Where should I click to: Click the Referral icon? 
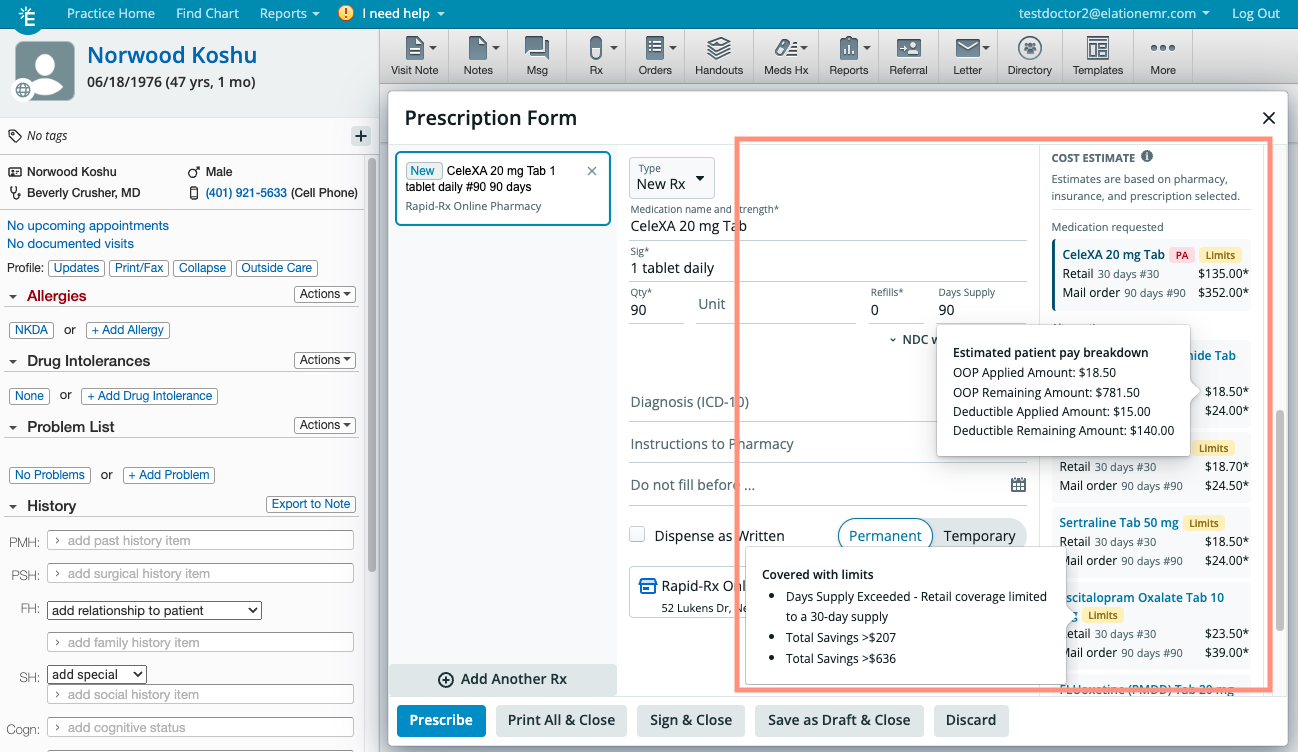click(x=908, y=55)
